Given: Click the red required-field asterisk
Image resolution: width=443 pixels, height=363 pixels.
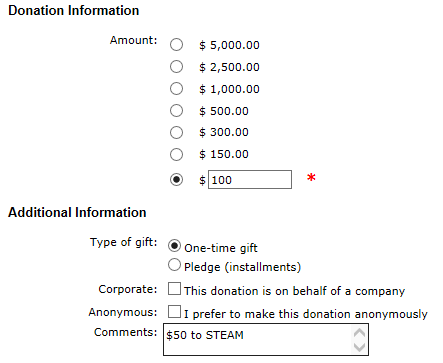Looking at the screenshot, I should [x=311, y=178].
